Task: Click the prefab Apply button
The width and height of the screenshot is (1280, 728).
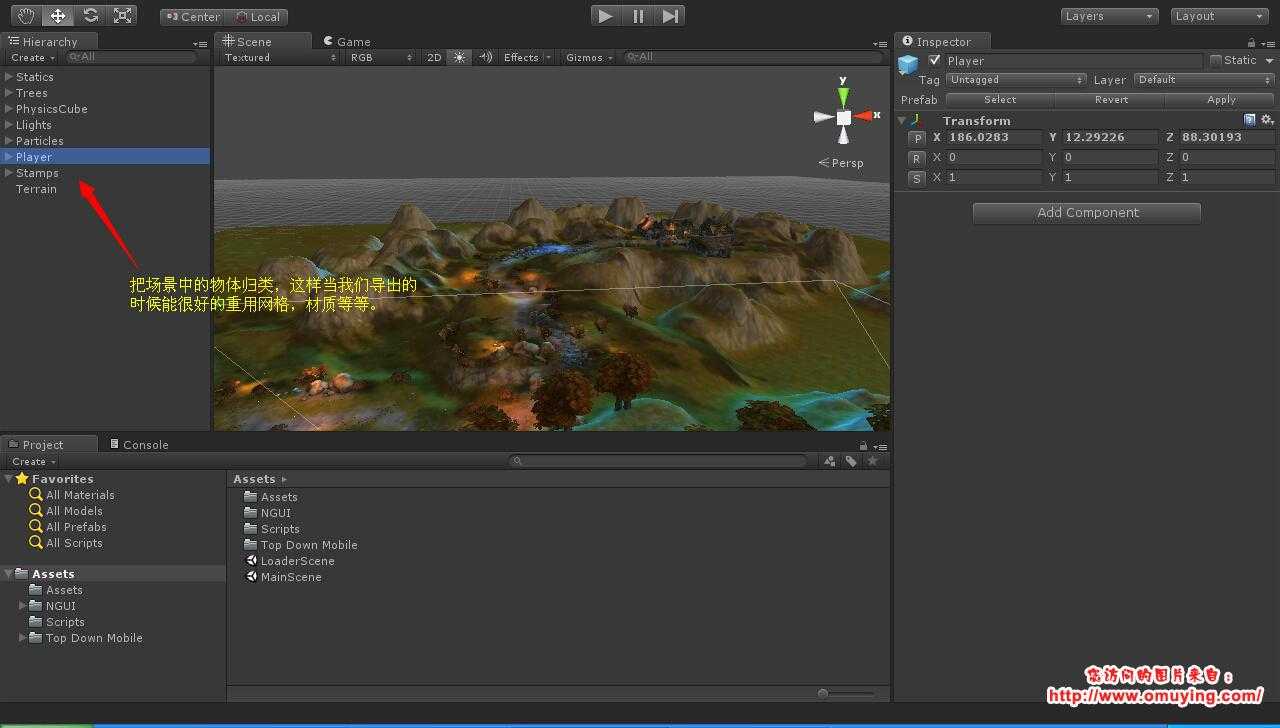Action: pyautogui.click(x=1221, y=99)
